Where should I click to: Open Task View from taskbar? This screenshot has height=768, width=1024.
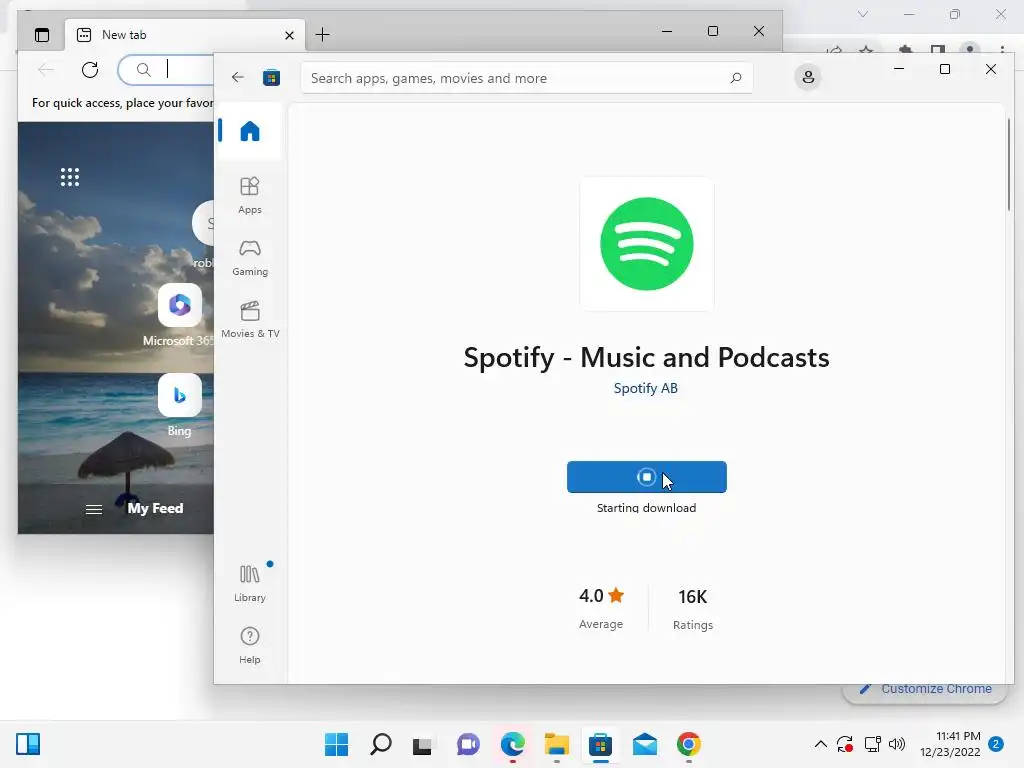(x=423, y=744)
